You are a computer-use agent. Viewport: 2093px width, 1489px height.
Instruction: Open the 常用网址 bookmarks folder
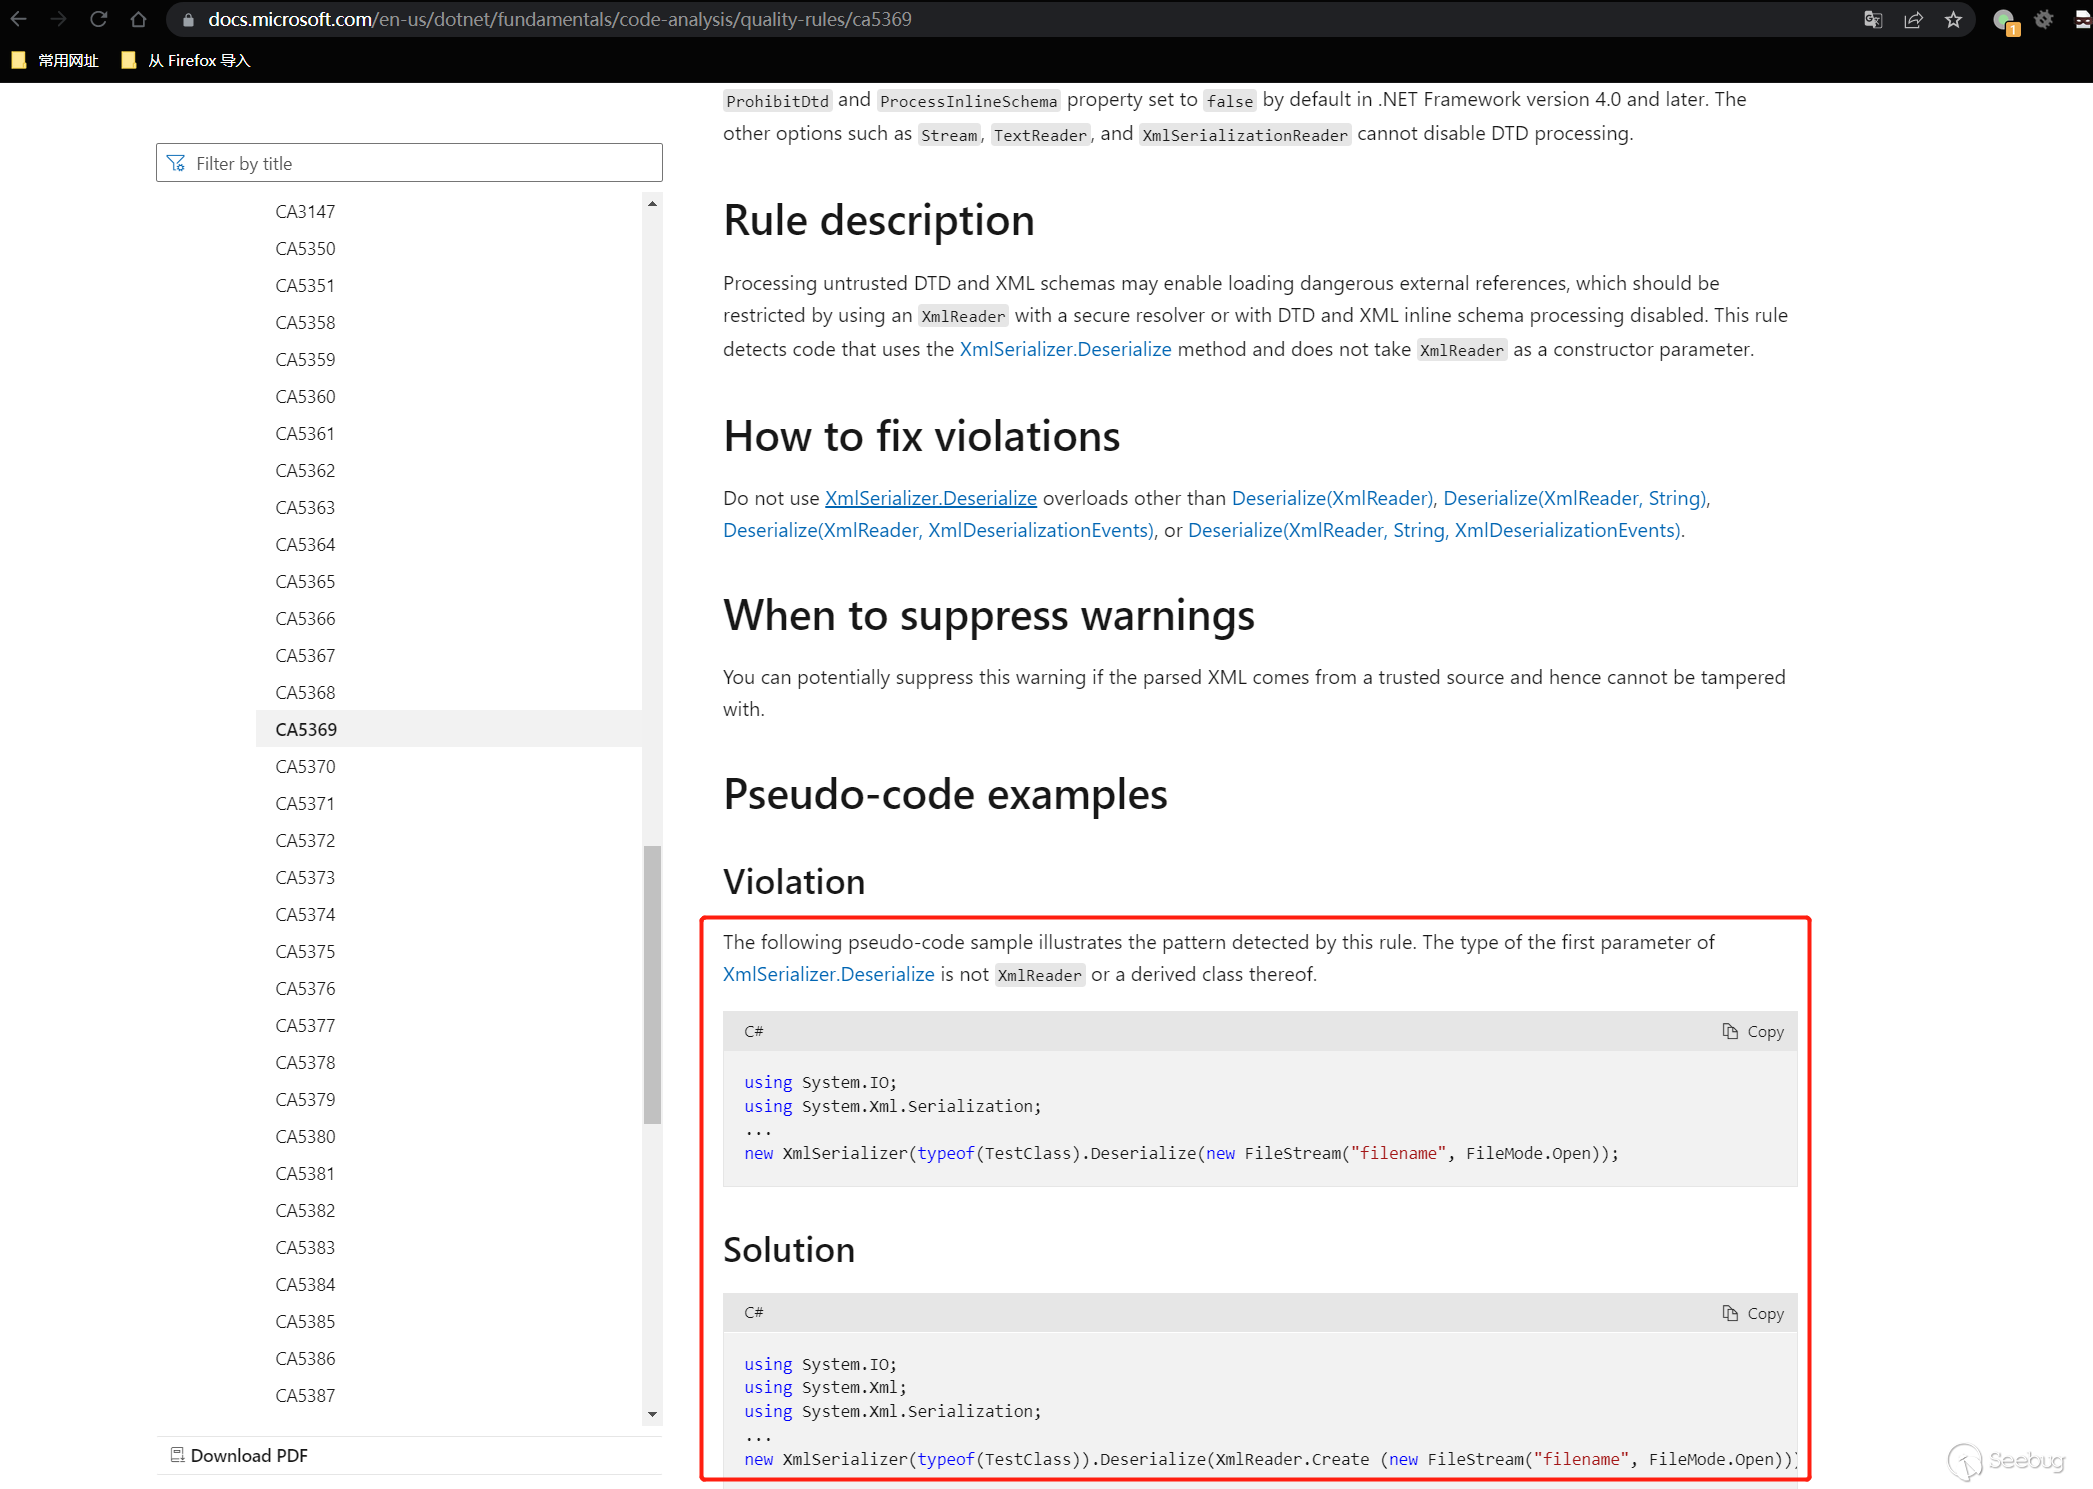(56, 60)
